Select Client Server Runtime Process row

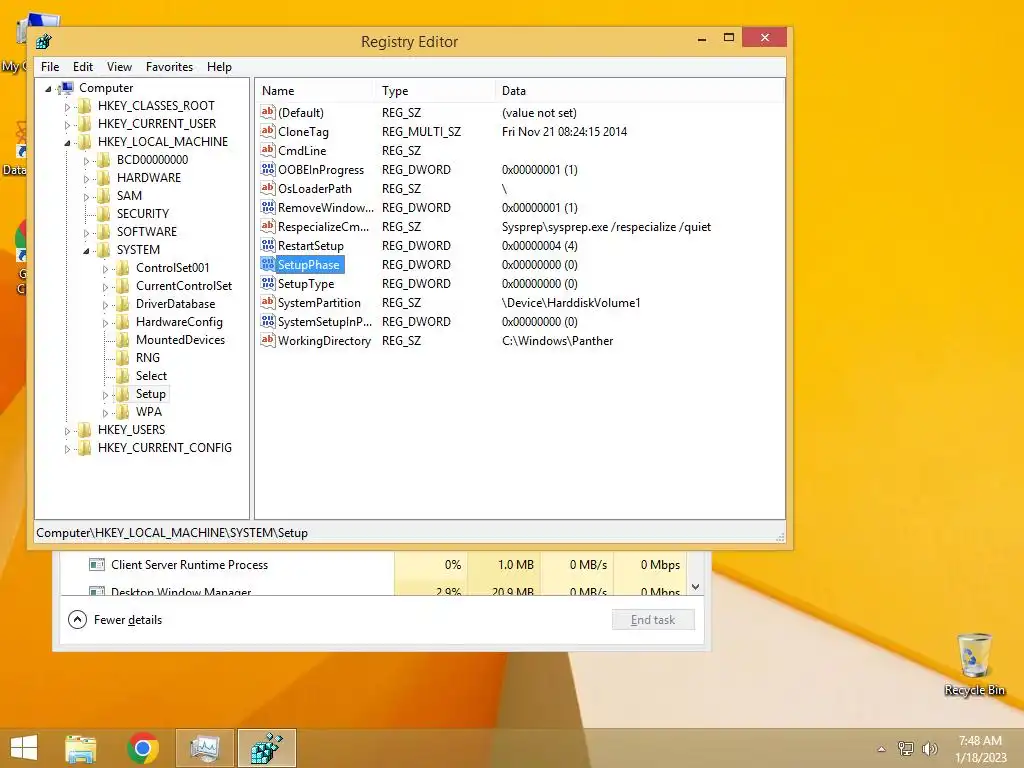[x=372, y=565]
